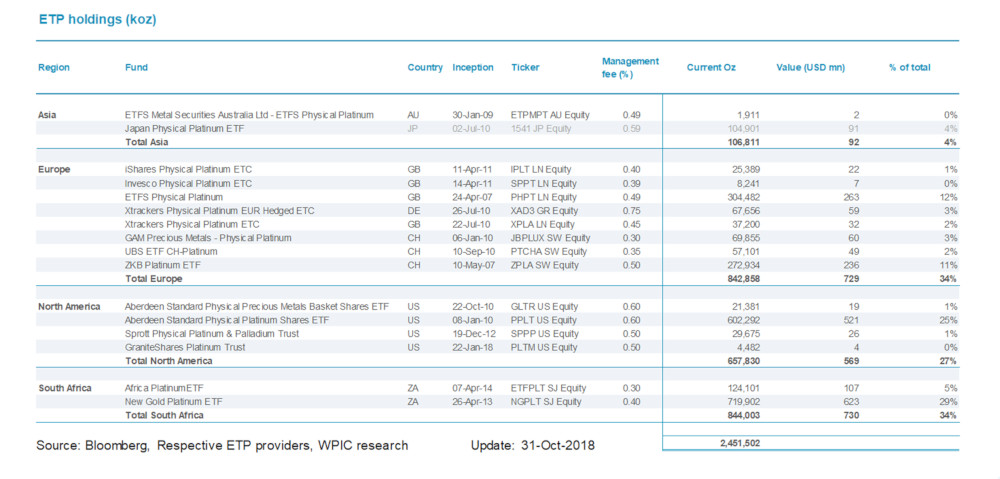Viewport: 1000px width, 479px height.
Task: Click New Gold ounces '719,902'
Action: [742, 402]
